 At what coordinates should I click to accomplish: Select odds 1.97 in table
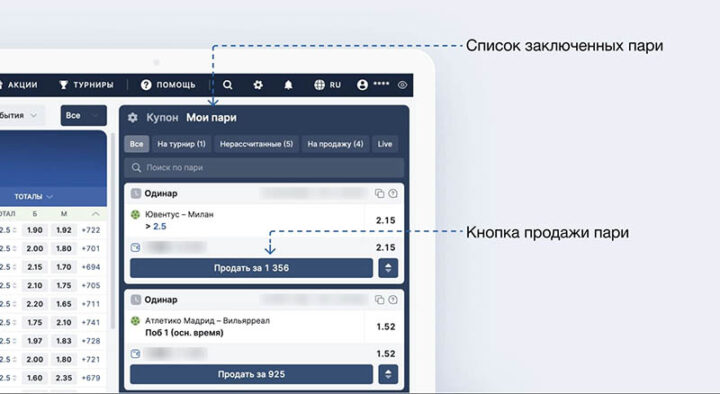(x=34, y=341)
